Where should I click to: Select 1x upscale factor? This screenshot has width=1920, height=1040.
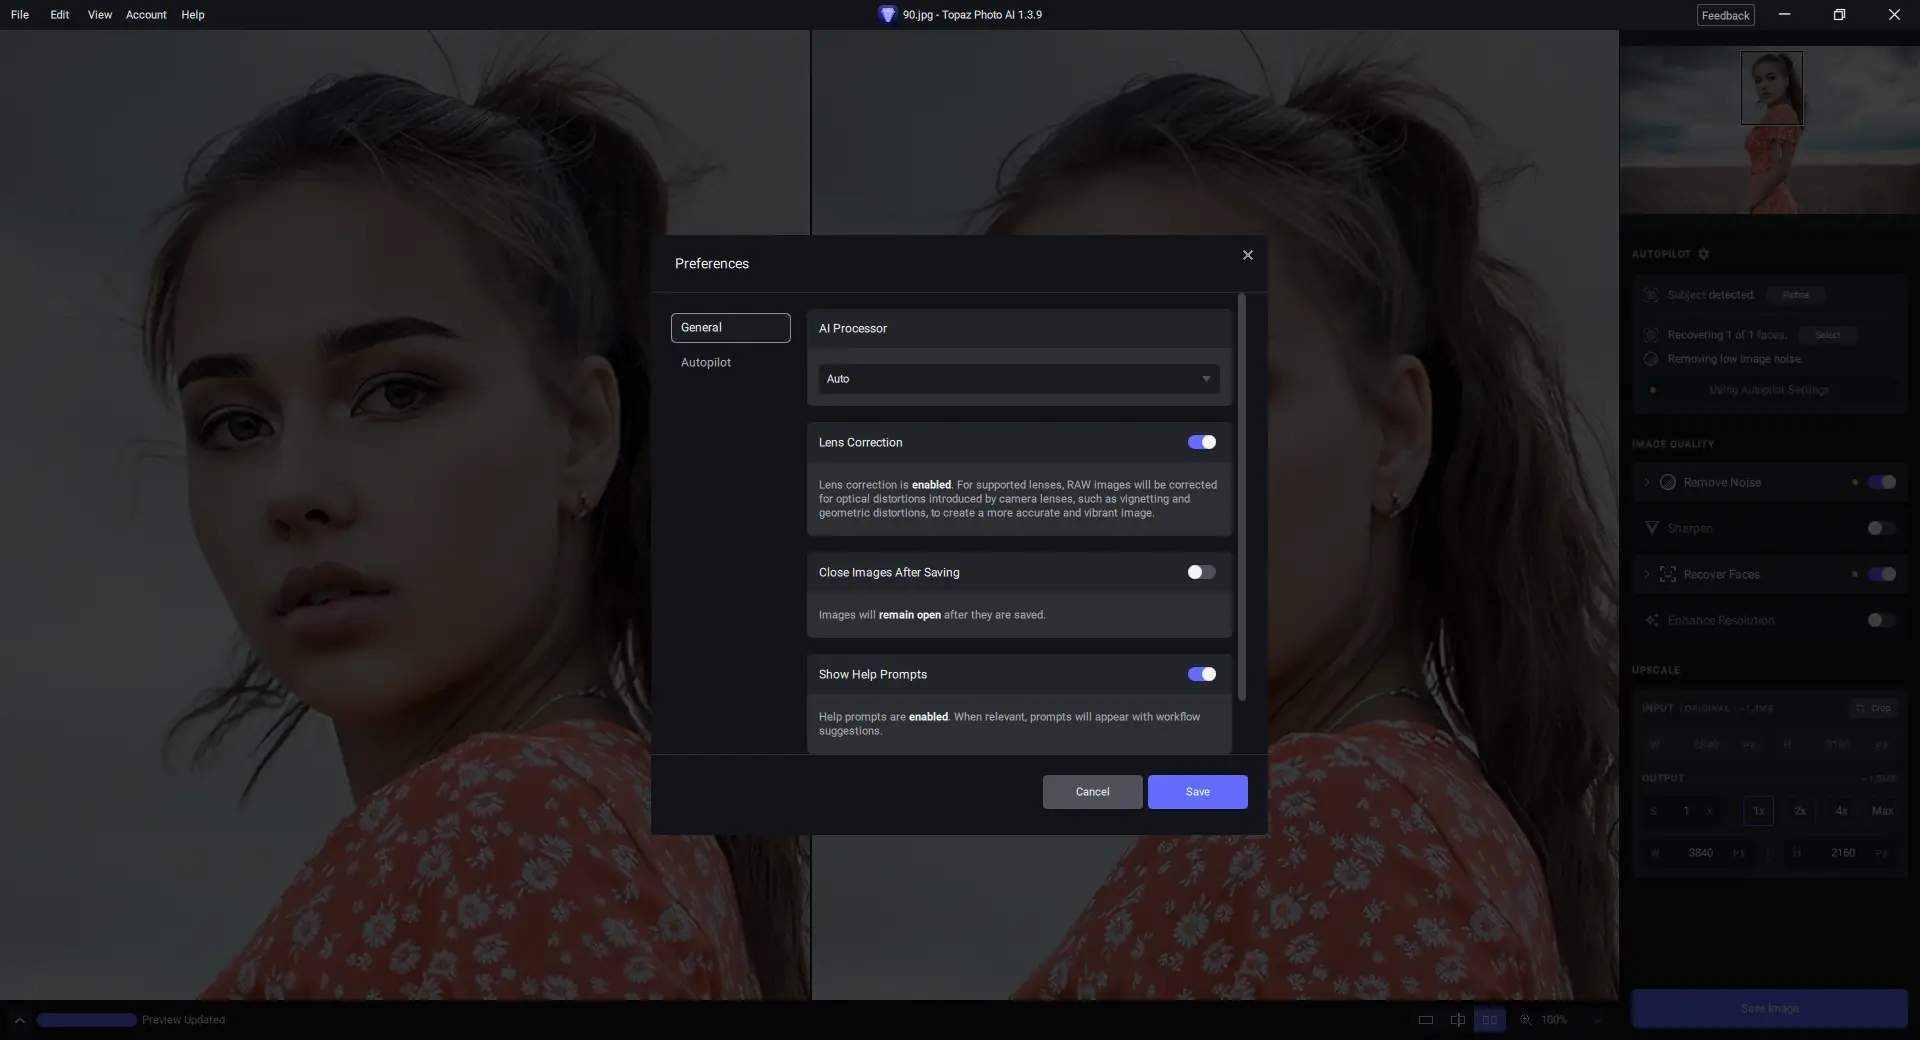point(1759,811)
